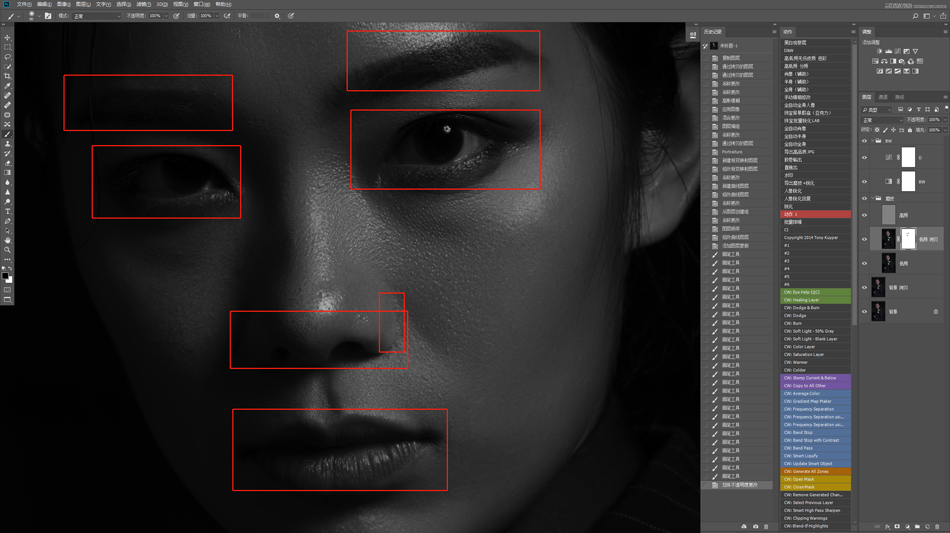Select the Rectangular Marquee tool
The width and height of the screenshot is (950, 533).
click(x=7, y=47)
